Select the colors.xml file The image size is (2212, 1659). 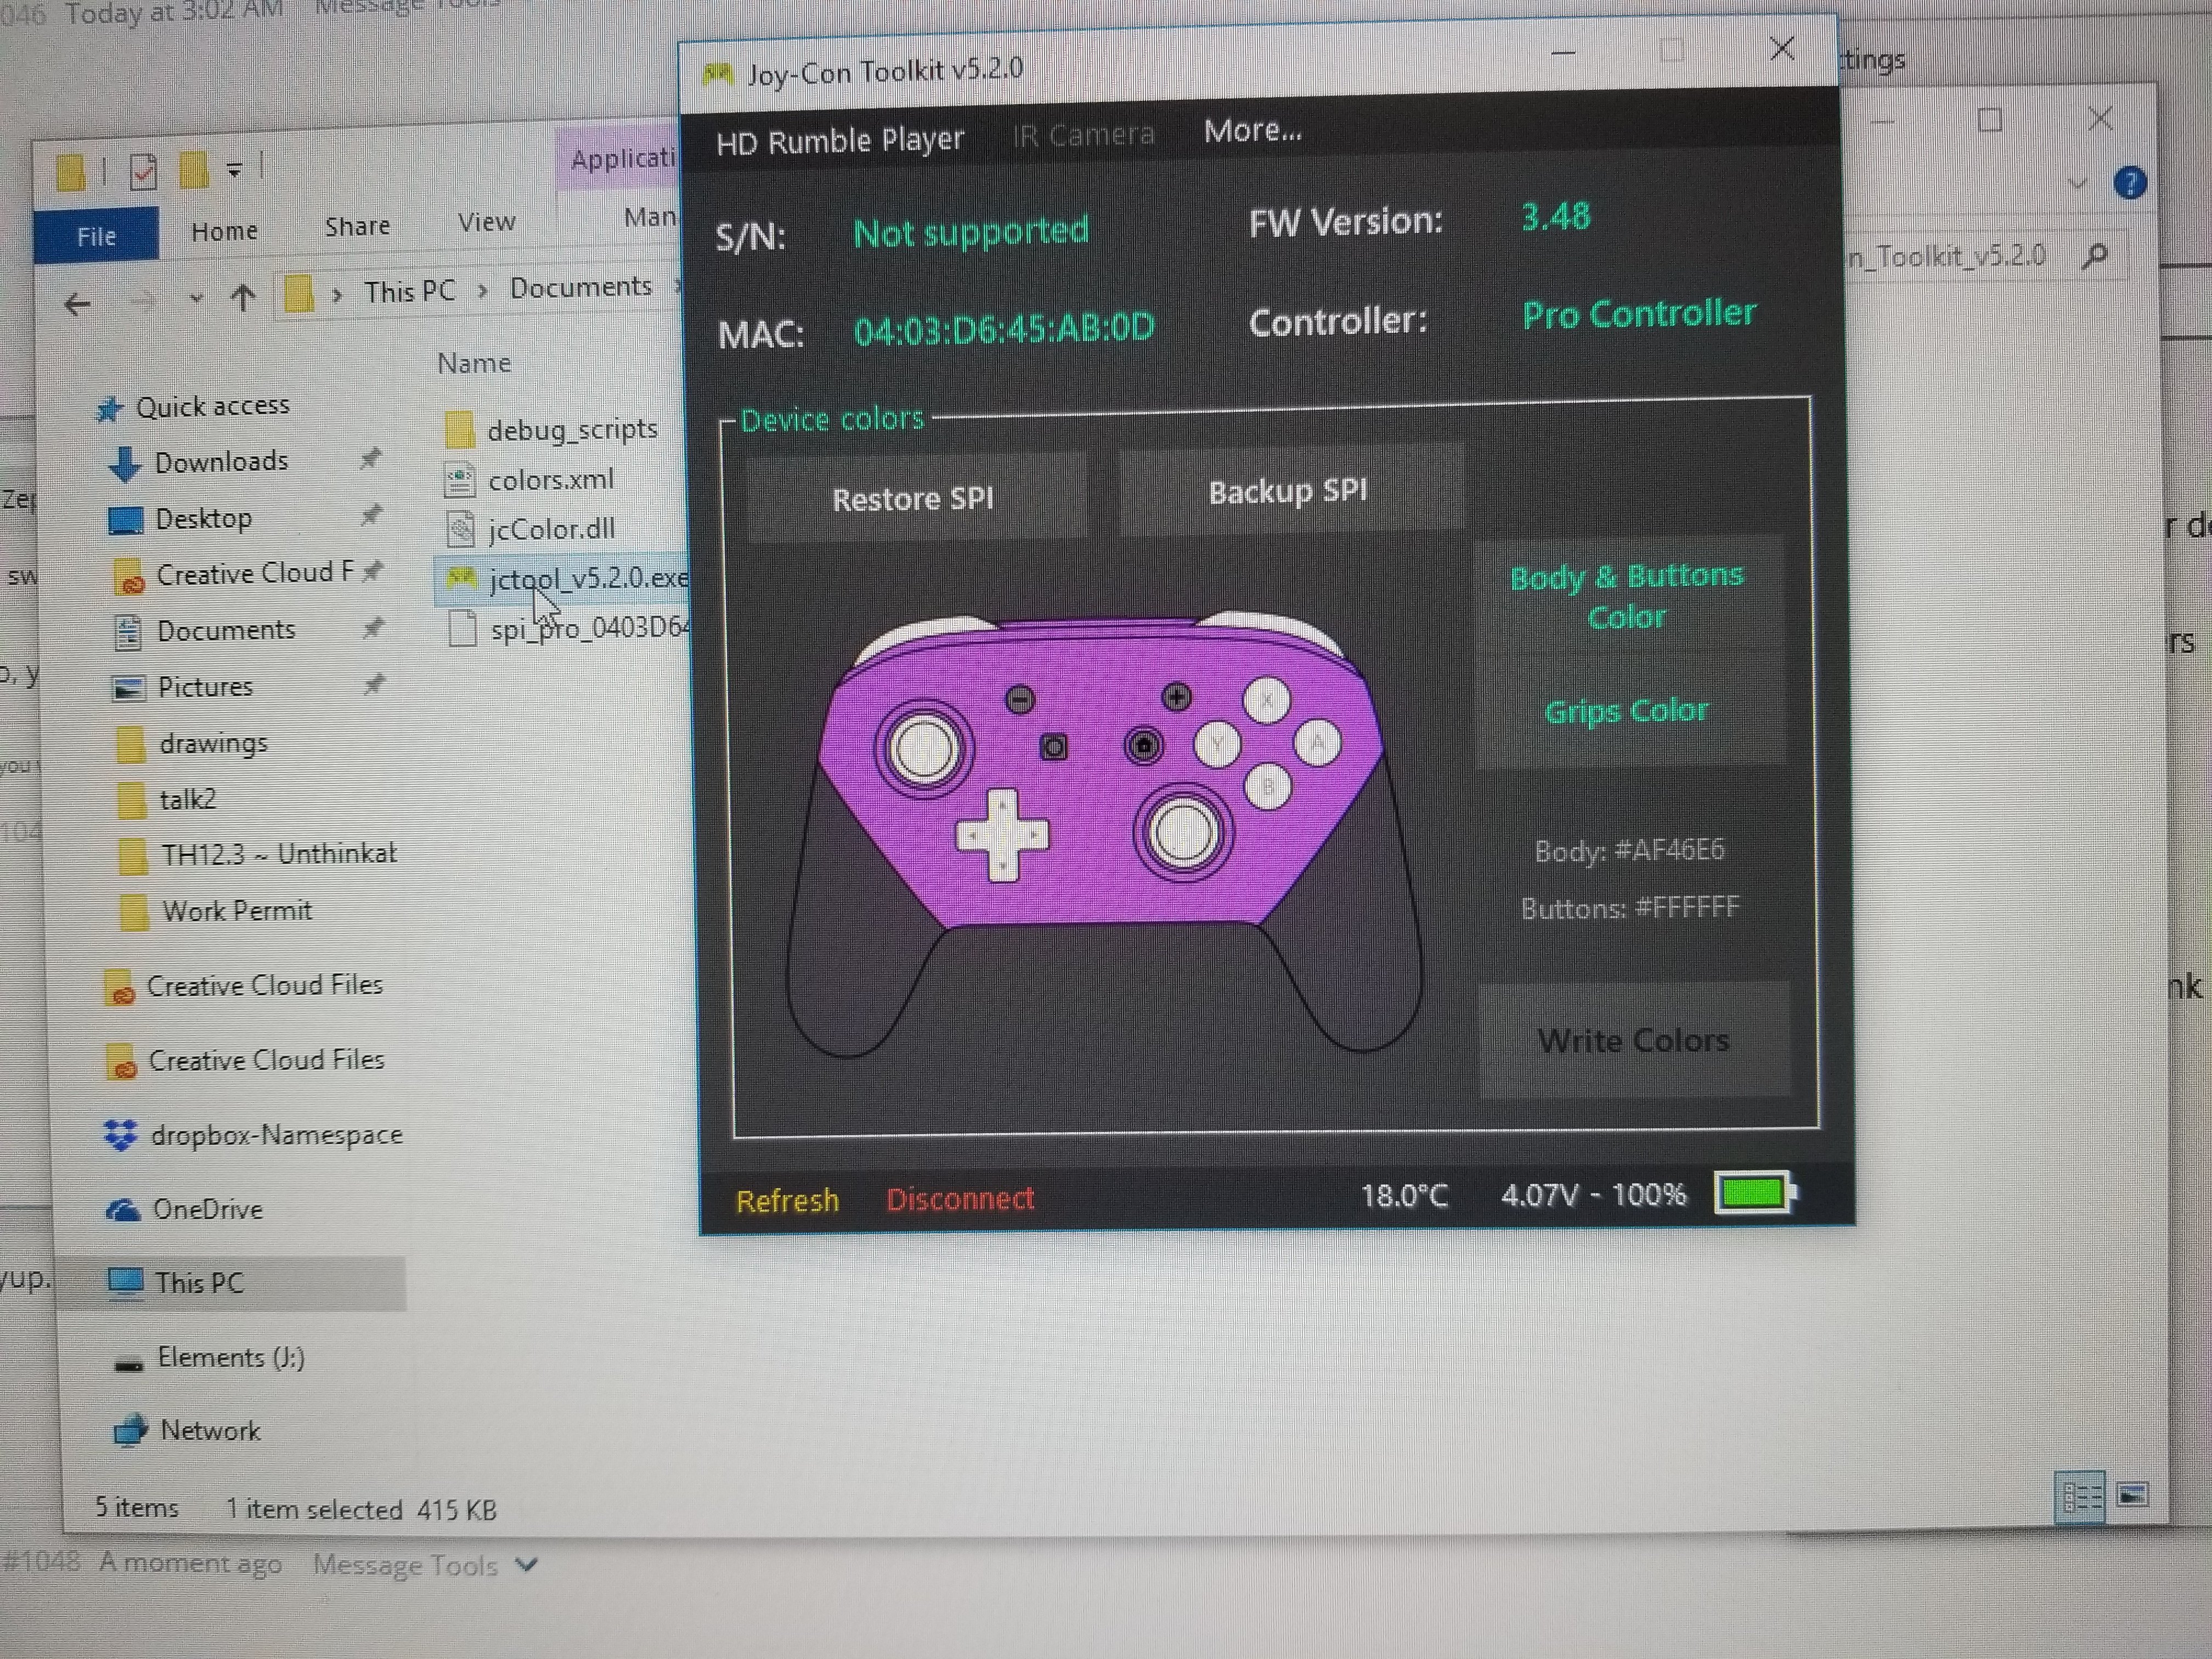(530, 480)
